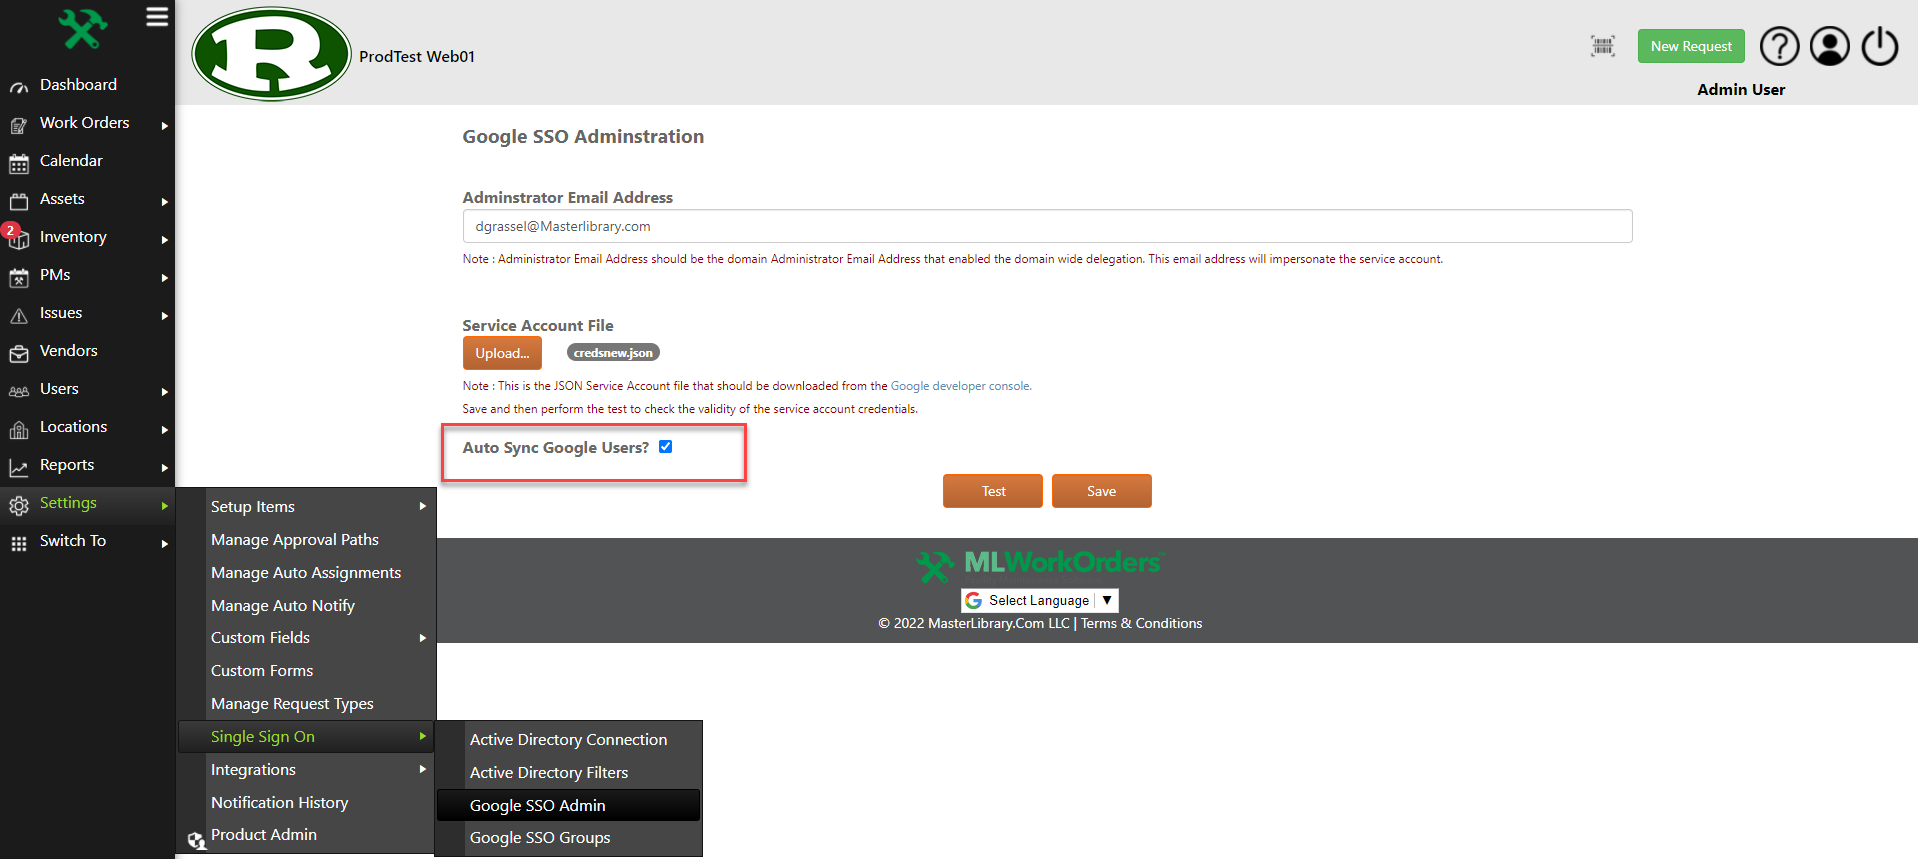Viewport: 1918px width, 859px height.
Task: Click the Reports chart icon
Action: (x=19, y=467)
